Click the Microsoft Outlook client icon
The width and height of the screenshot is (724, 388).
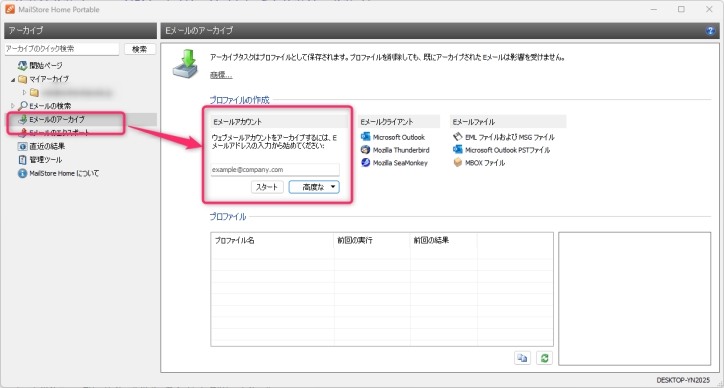pyautogui.click(x=366, y=137)
